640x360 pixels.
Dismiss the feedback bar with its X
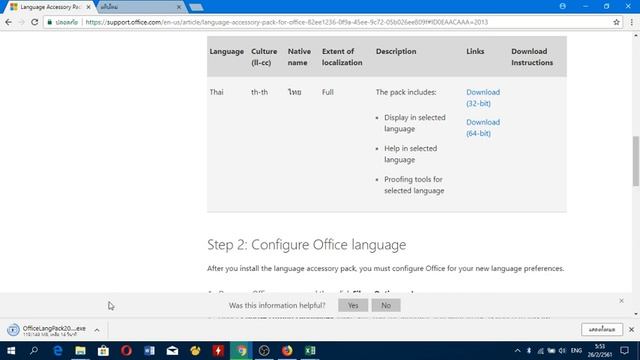(621, 300)
